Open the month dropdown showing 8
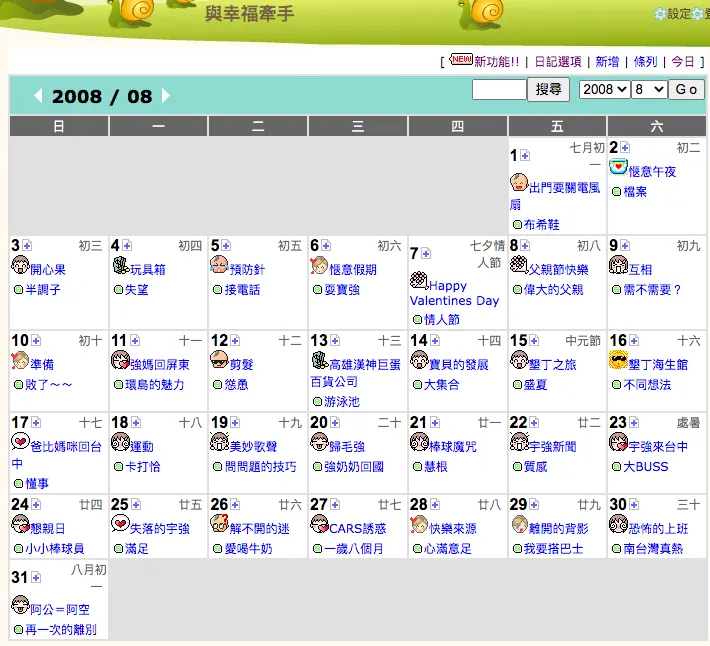This screenshot has height=646, width=710. point(649,89)
